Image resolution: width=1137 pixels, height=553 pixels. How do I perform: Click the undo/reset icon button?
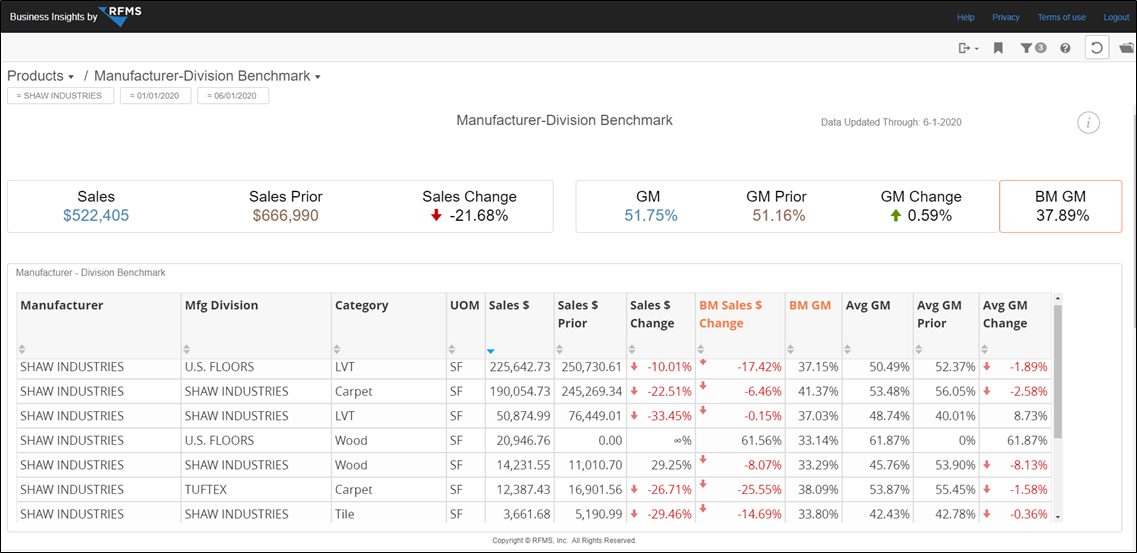pos(1097,48)
